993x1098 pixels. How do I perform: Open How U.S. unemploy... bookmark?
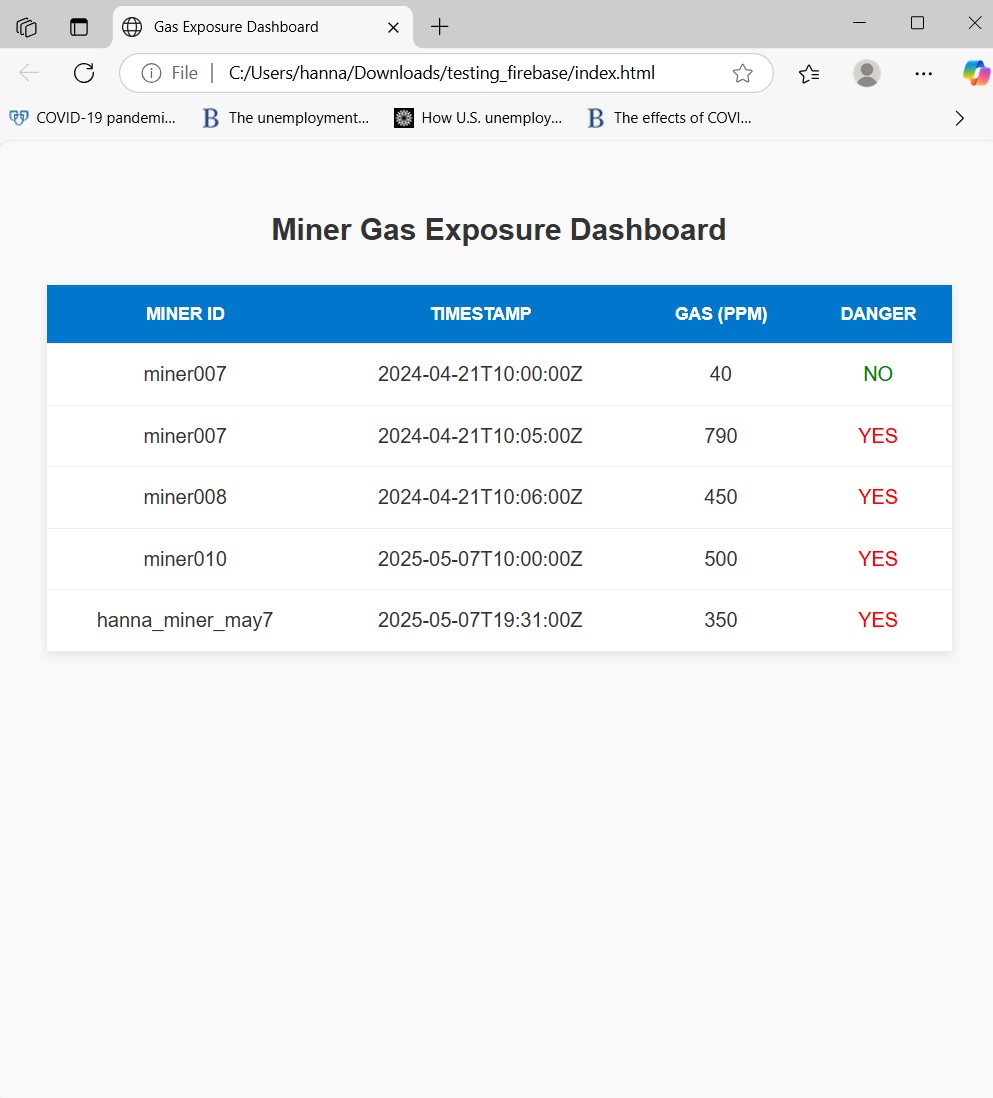478,118
